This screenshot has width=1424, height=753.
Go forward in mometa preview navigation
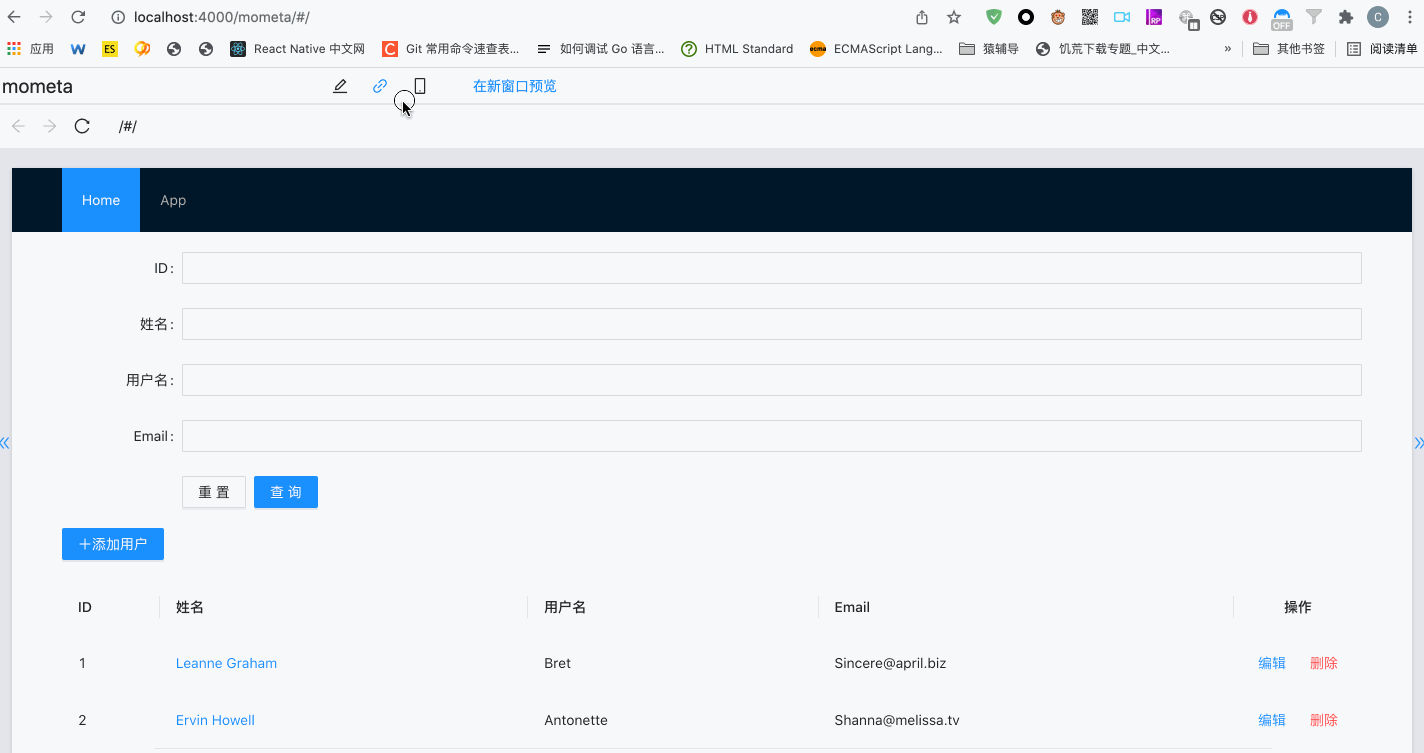click(x=50, y=126)
